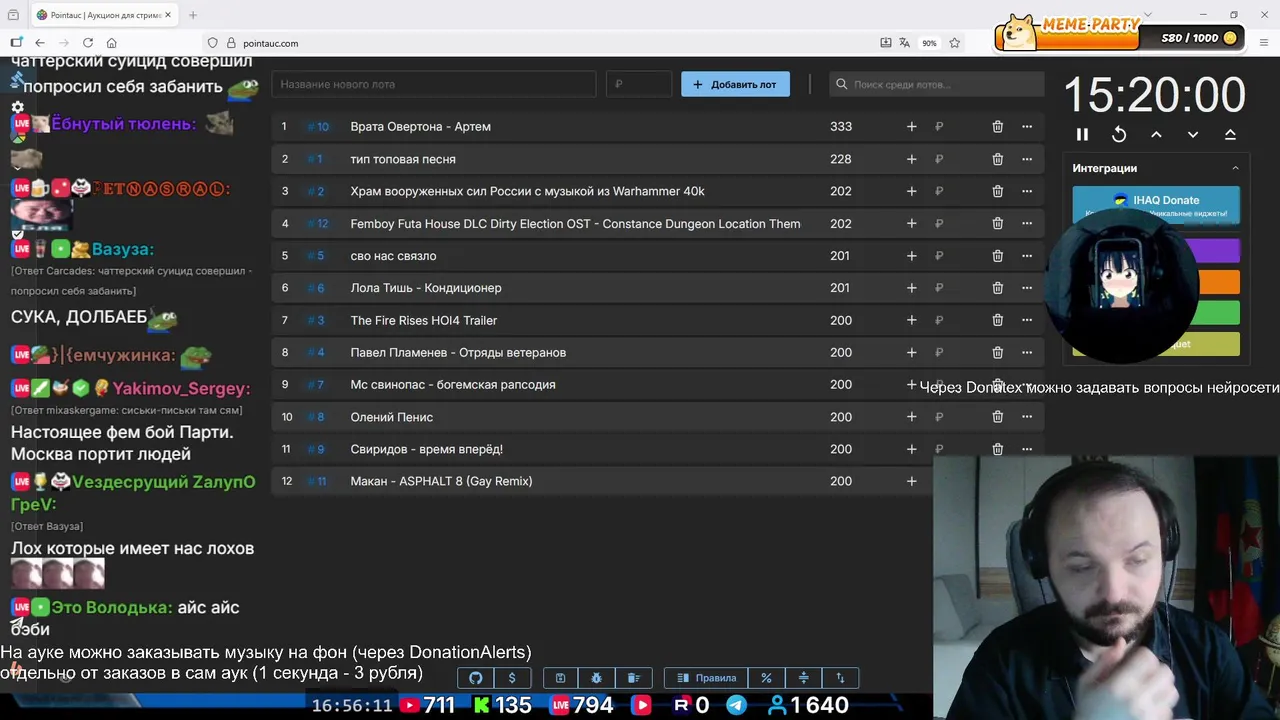Reset the auction timer
Viewport: 1280px width, 720px height.
(x=1119, y=134)
